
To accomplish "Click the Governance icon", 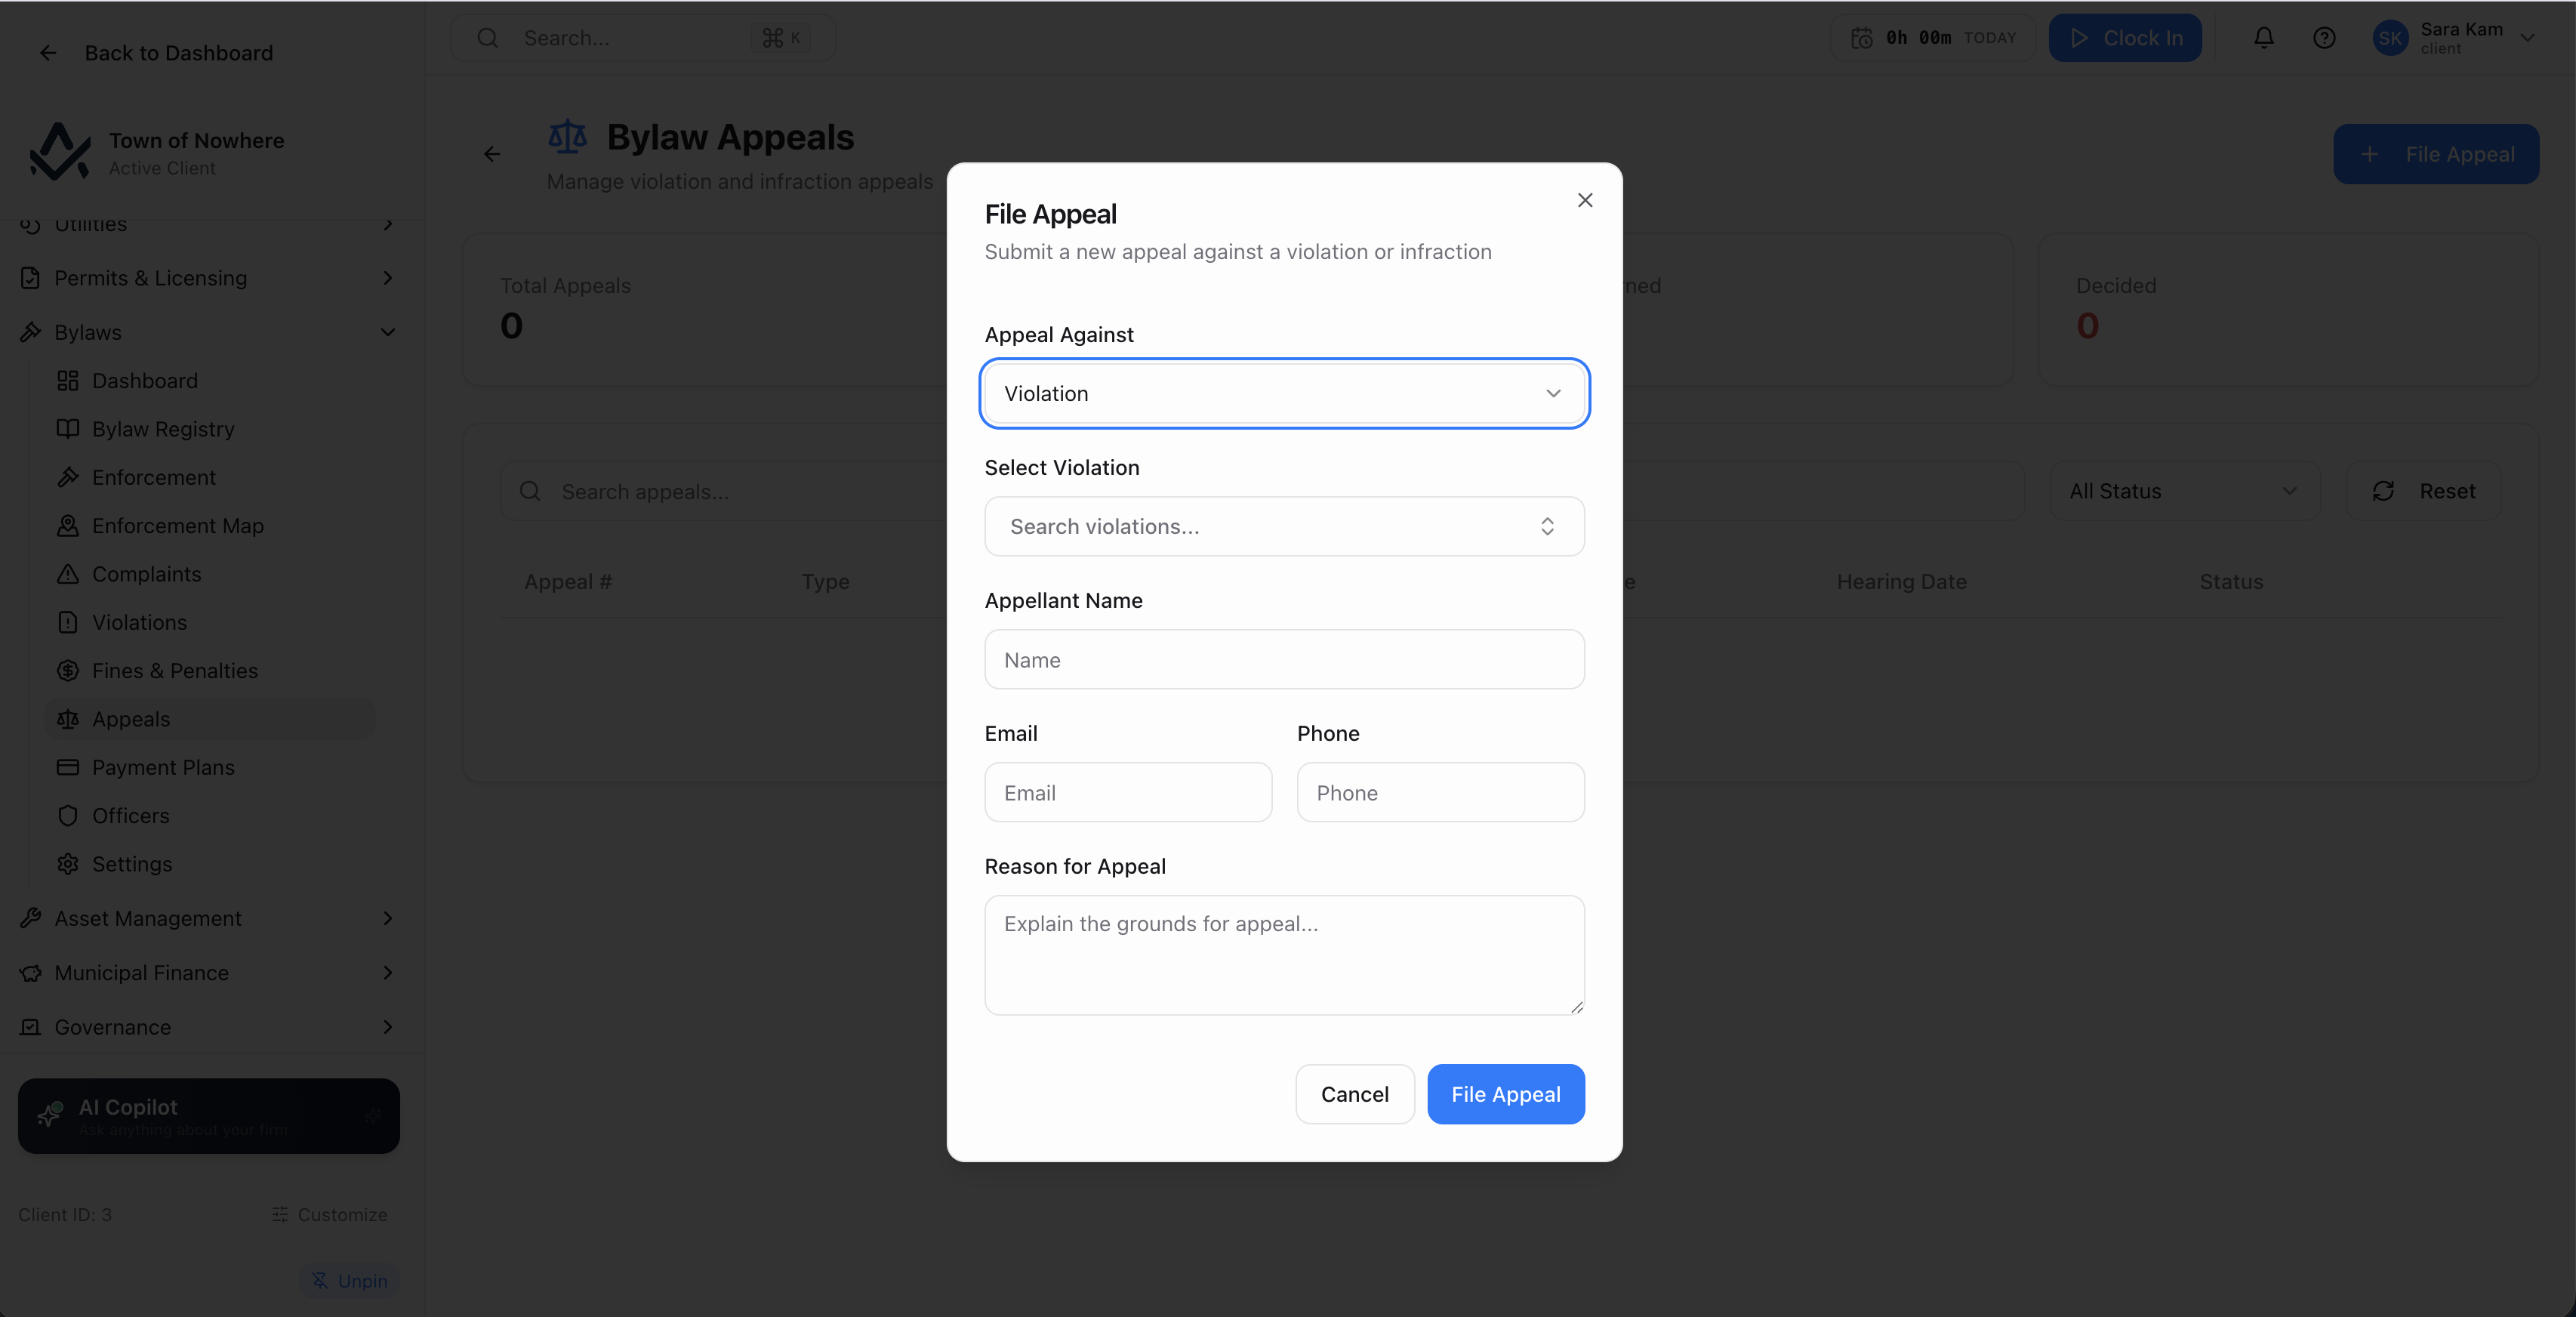I will 31,1027.
